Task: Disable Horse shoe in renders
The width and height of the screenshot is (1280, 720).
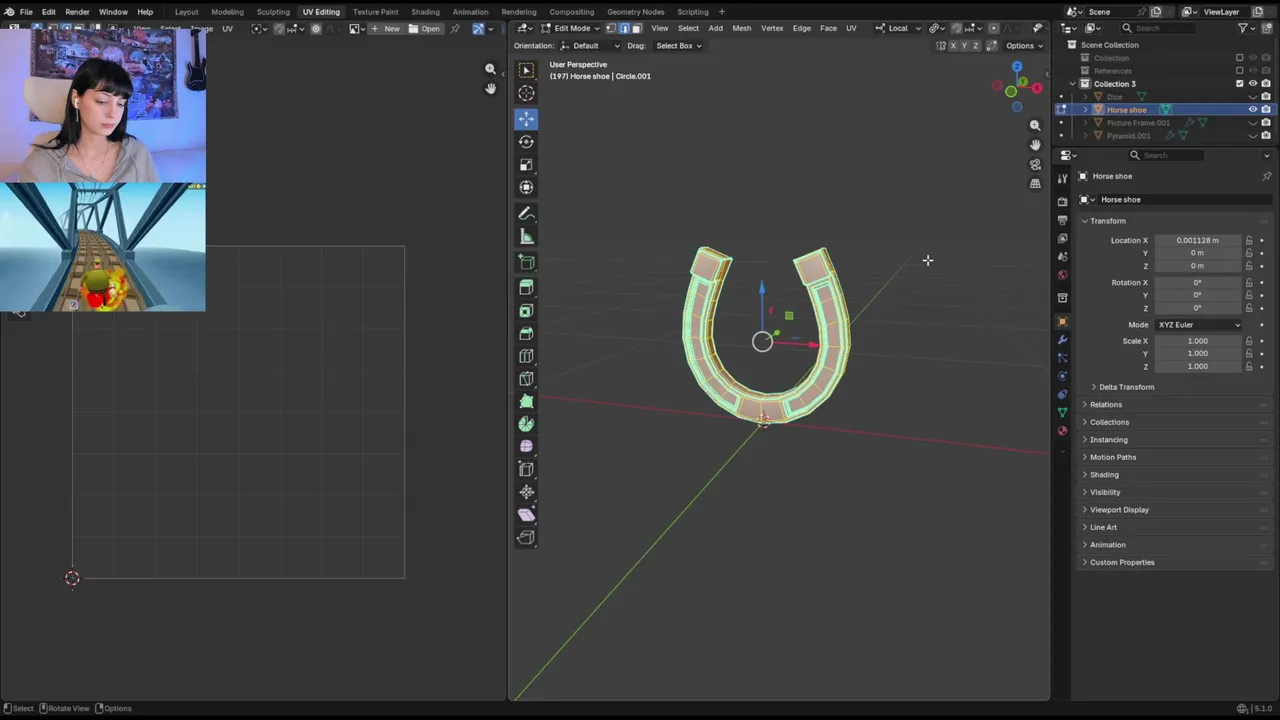Action: (x=1266, y=110)
